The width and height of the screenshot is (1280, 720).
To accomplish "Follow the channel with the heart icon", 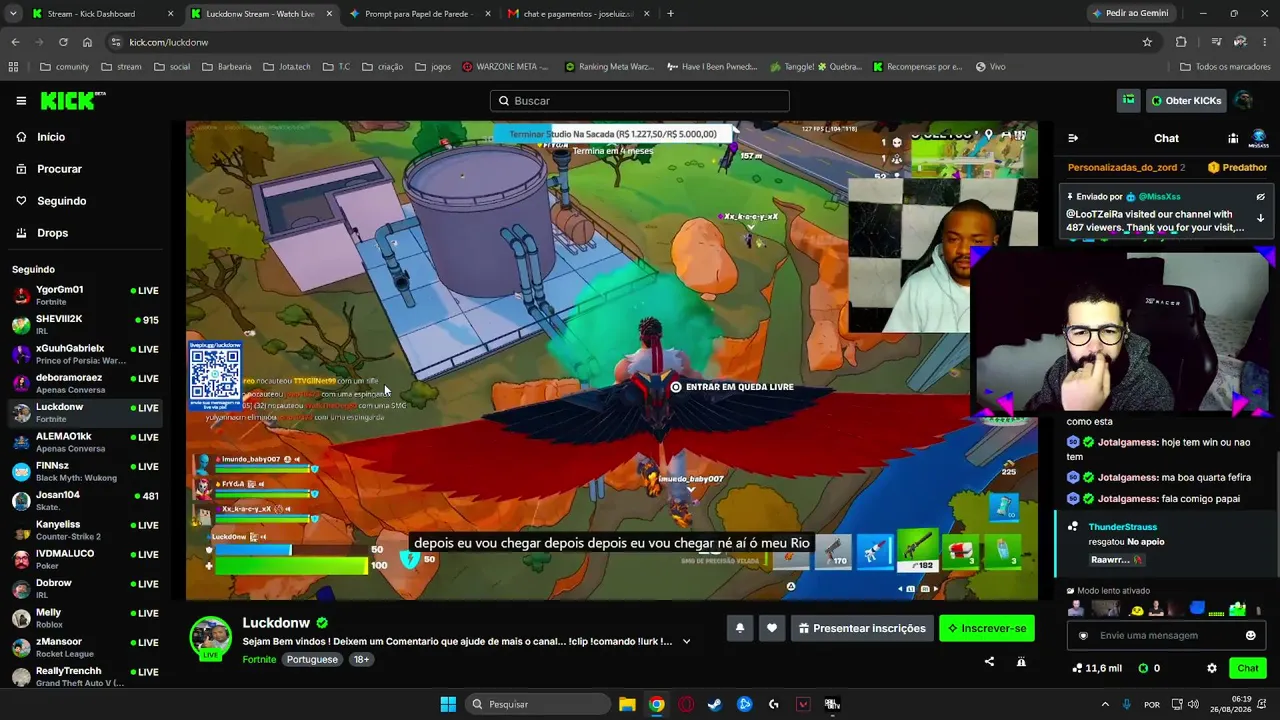I will coord(772,628).
